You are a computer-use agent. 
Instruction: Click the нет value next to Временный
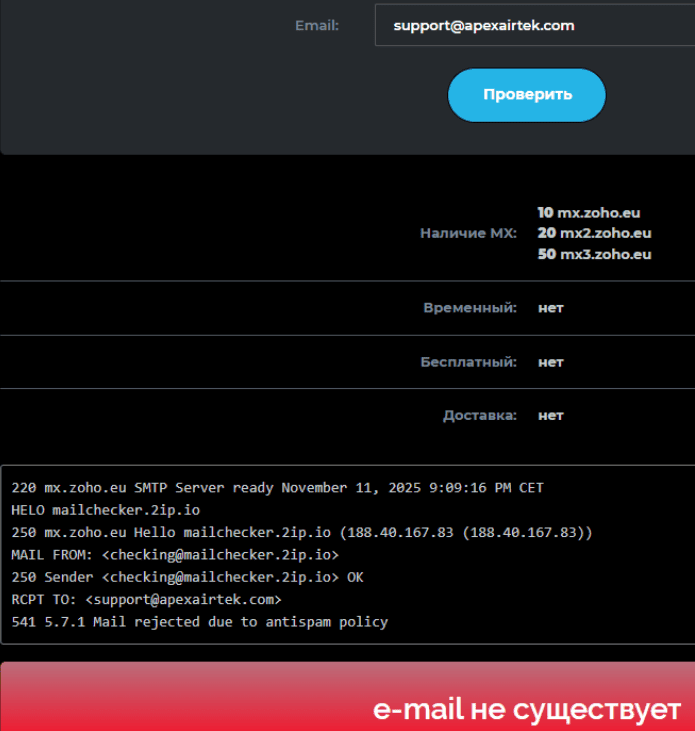coord(551,308)
